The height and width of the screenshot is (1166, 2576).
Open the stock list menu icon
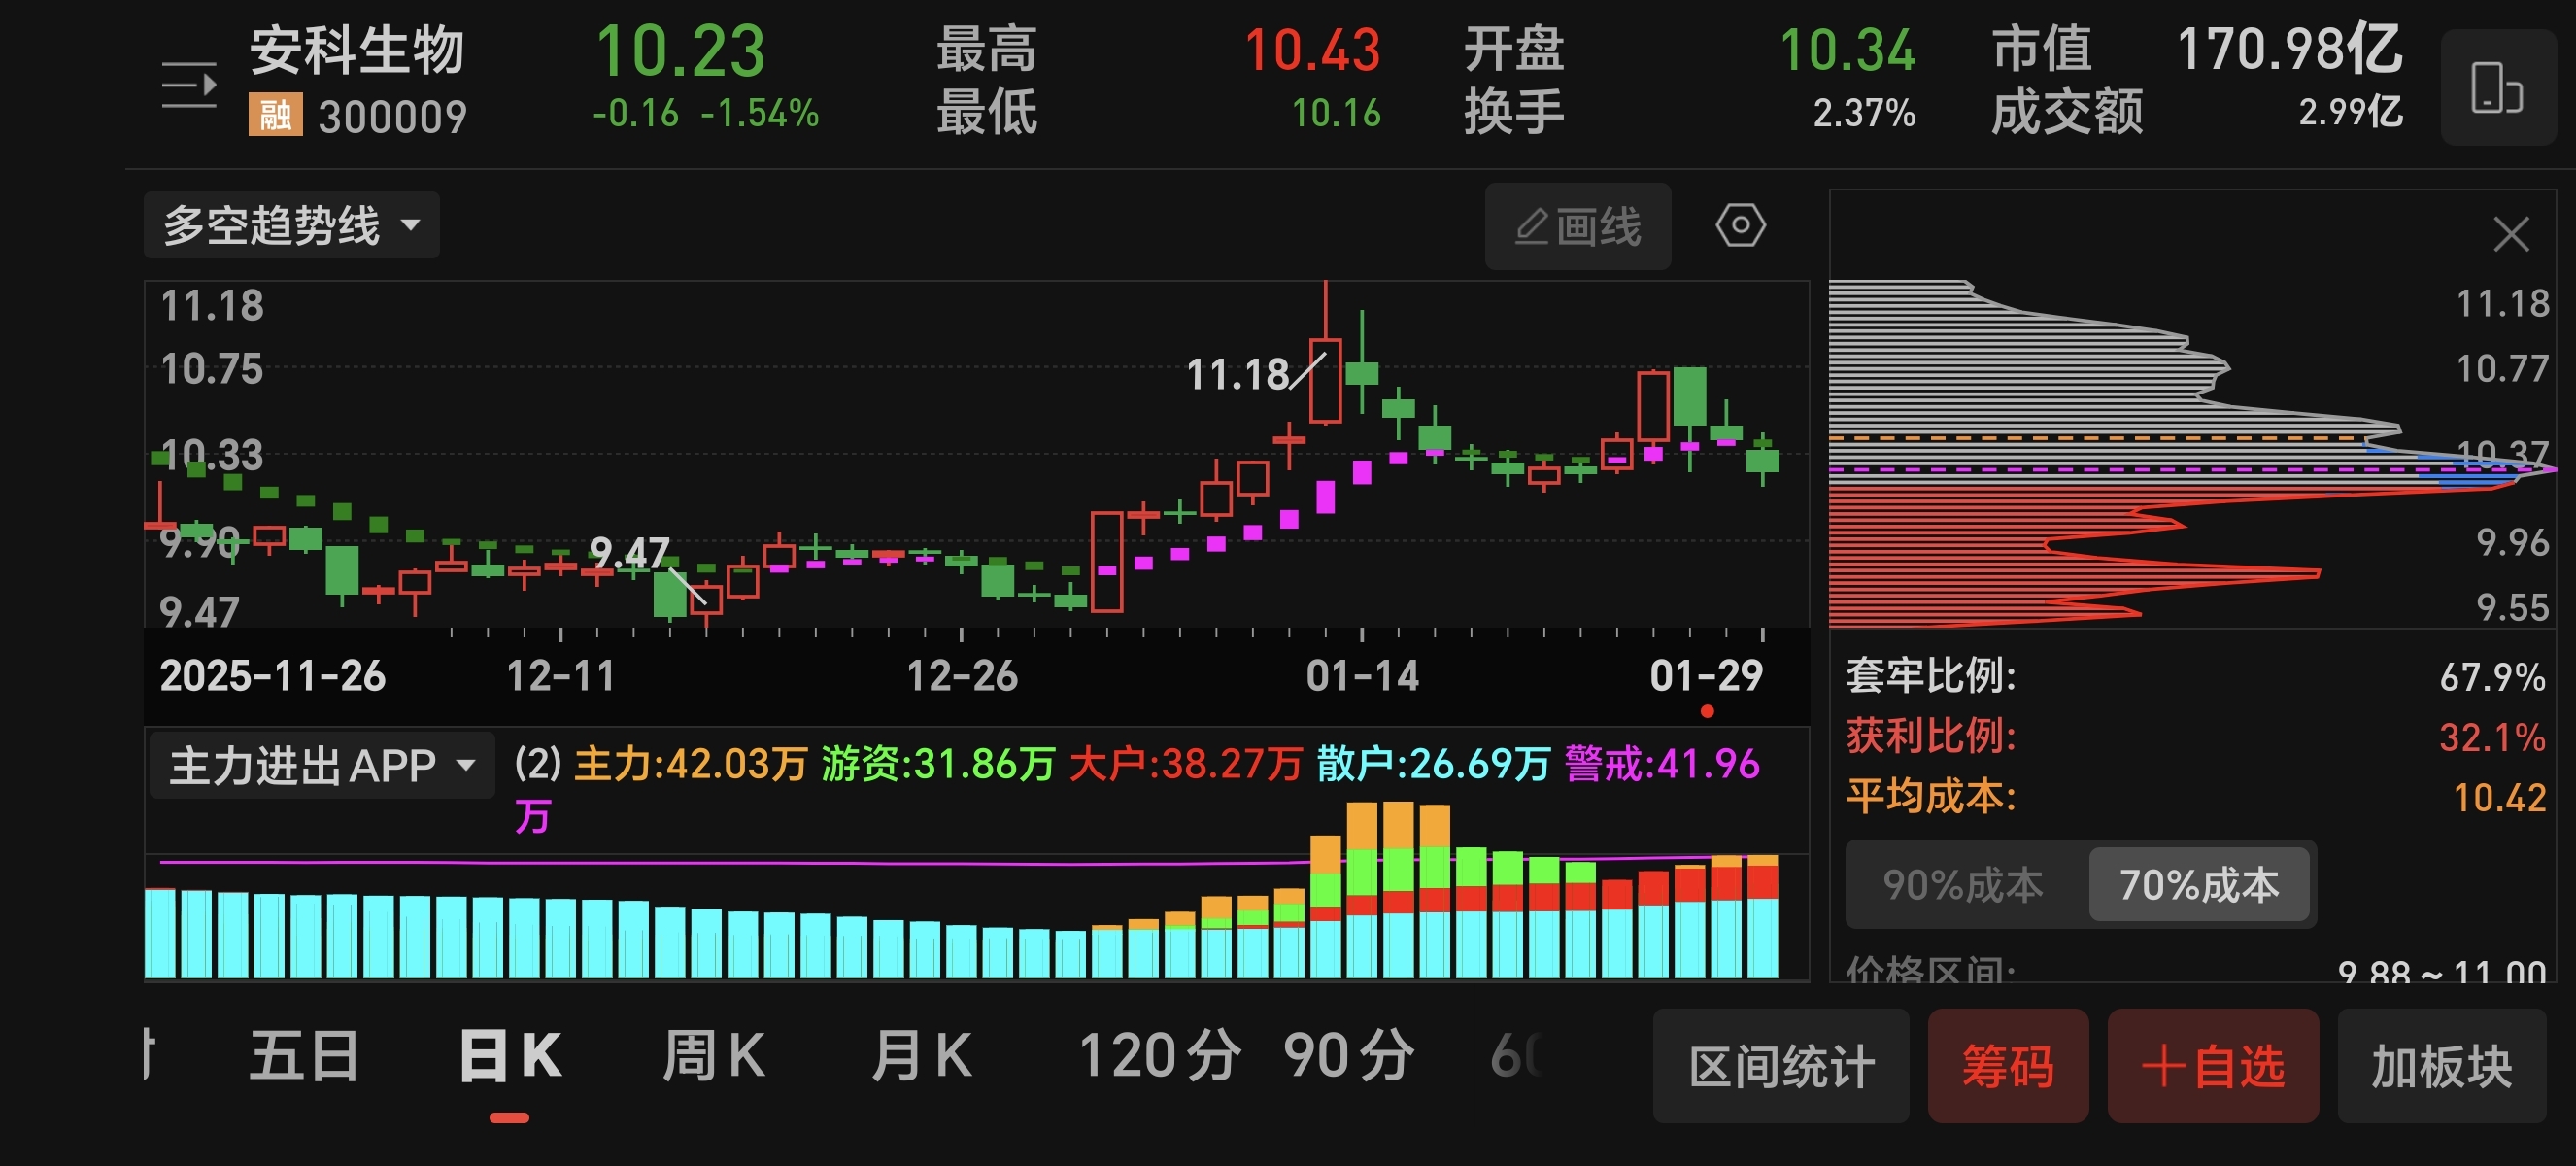(189, 85)
